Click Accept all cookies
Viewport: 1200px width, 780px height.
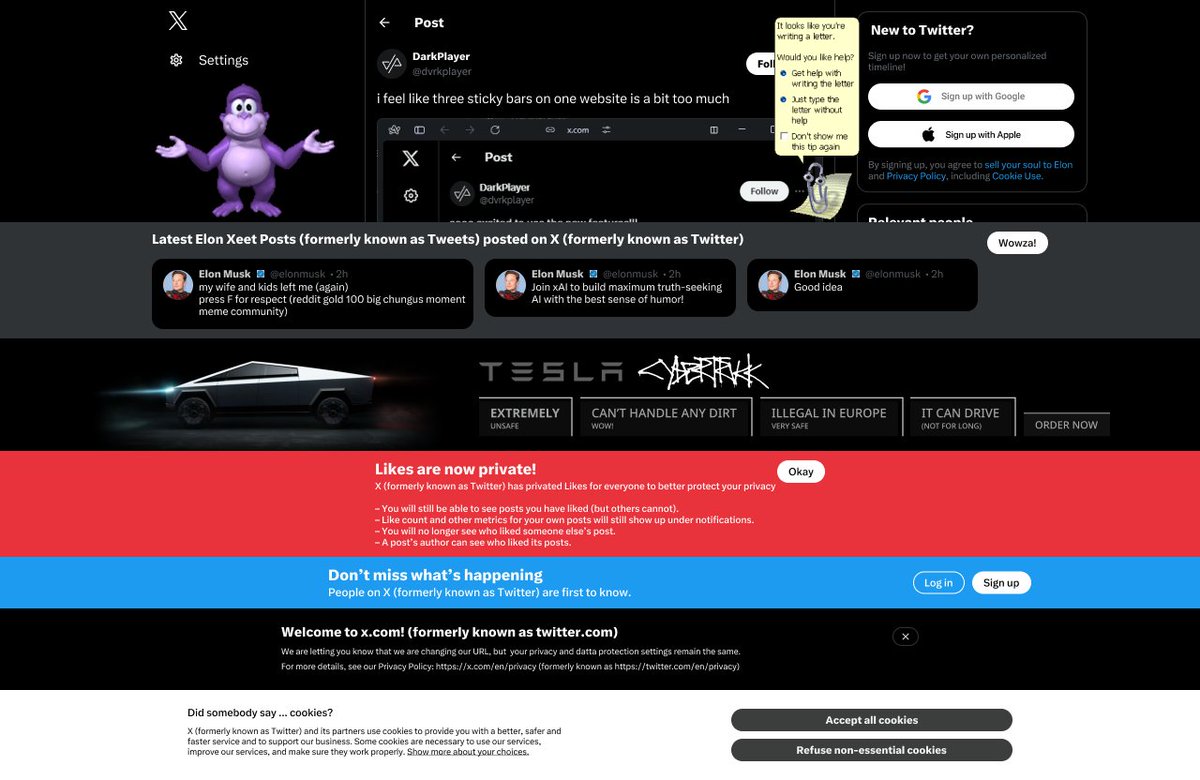(x=871, y=720)
